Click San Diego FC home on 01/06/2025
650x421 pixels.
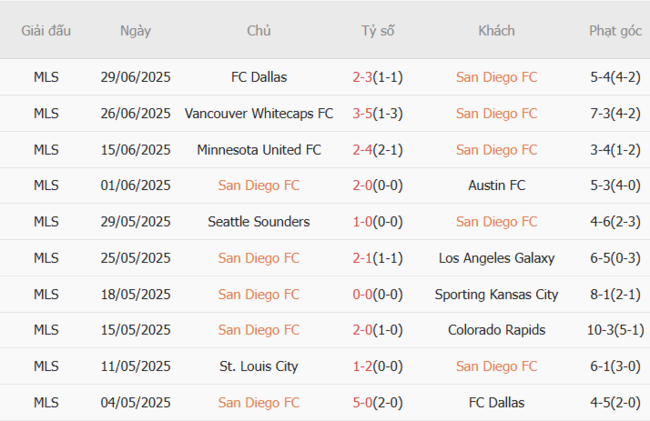tap(258, 185)
